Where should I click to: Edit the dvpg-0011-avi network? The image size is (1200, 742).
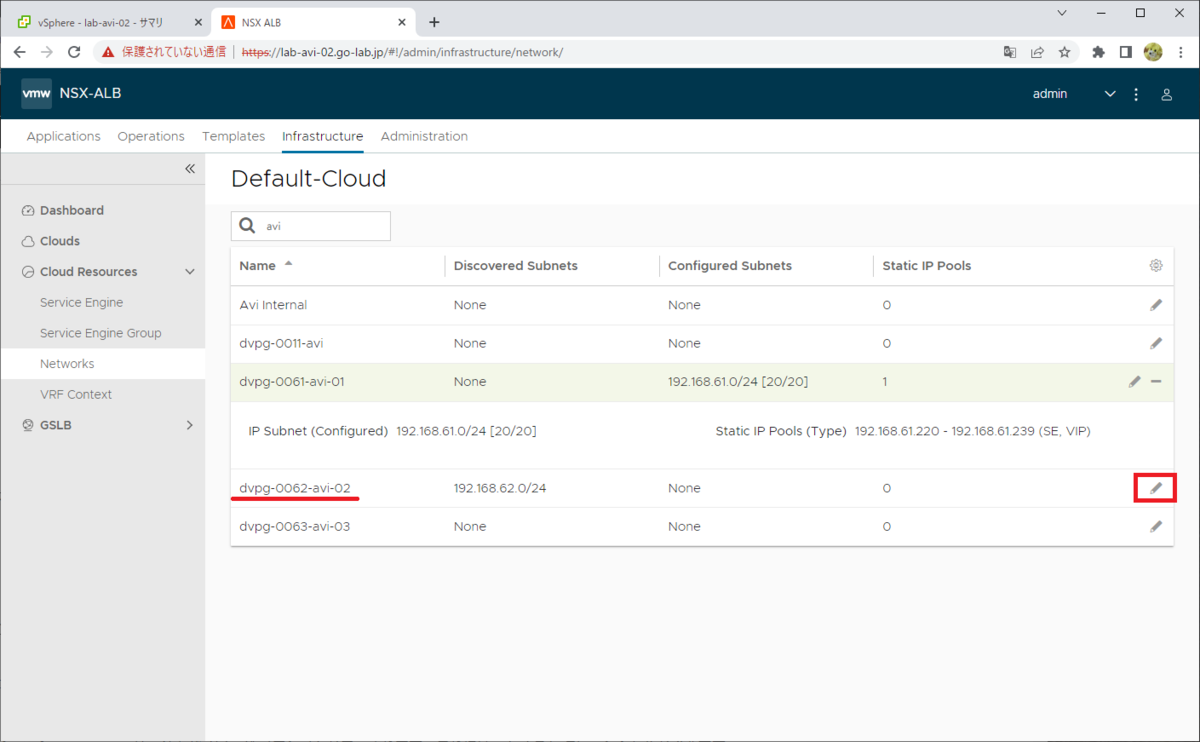[1156, 343]
